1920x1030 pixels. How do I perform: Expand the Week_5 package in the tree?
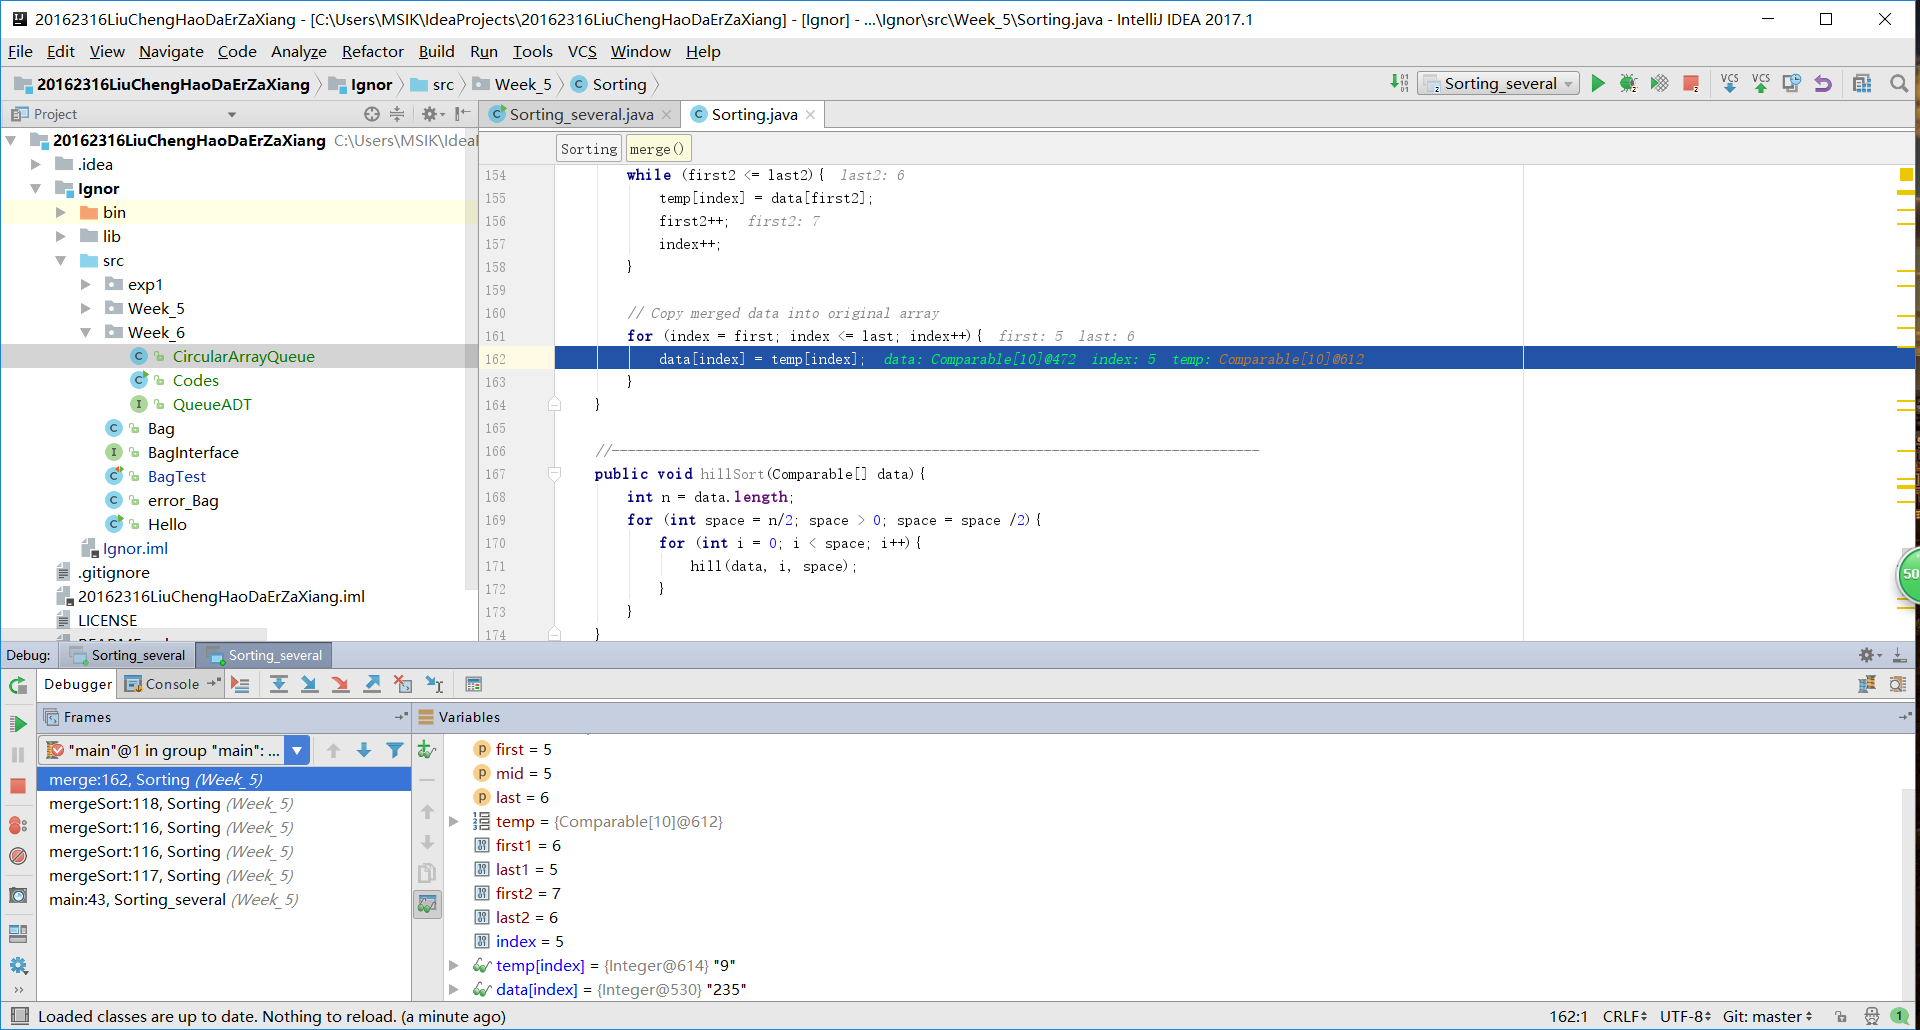86,308
